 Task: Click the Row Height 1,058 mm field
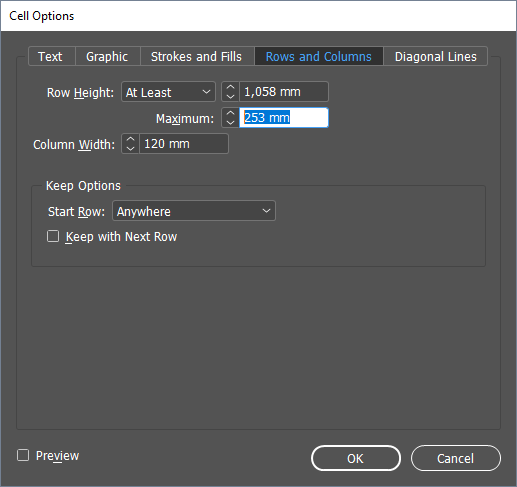[x=284, y=92]
